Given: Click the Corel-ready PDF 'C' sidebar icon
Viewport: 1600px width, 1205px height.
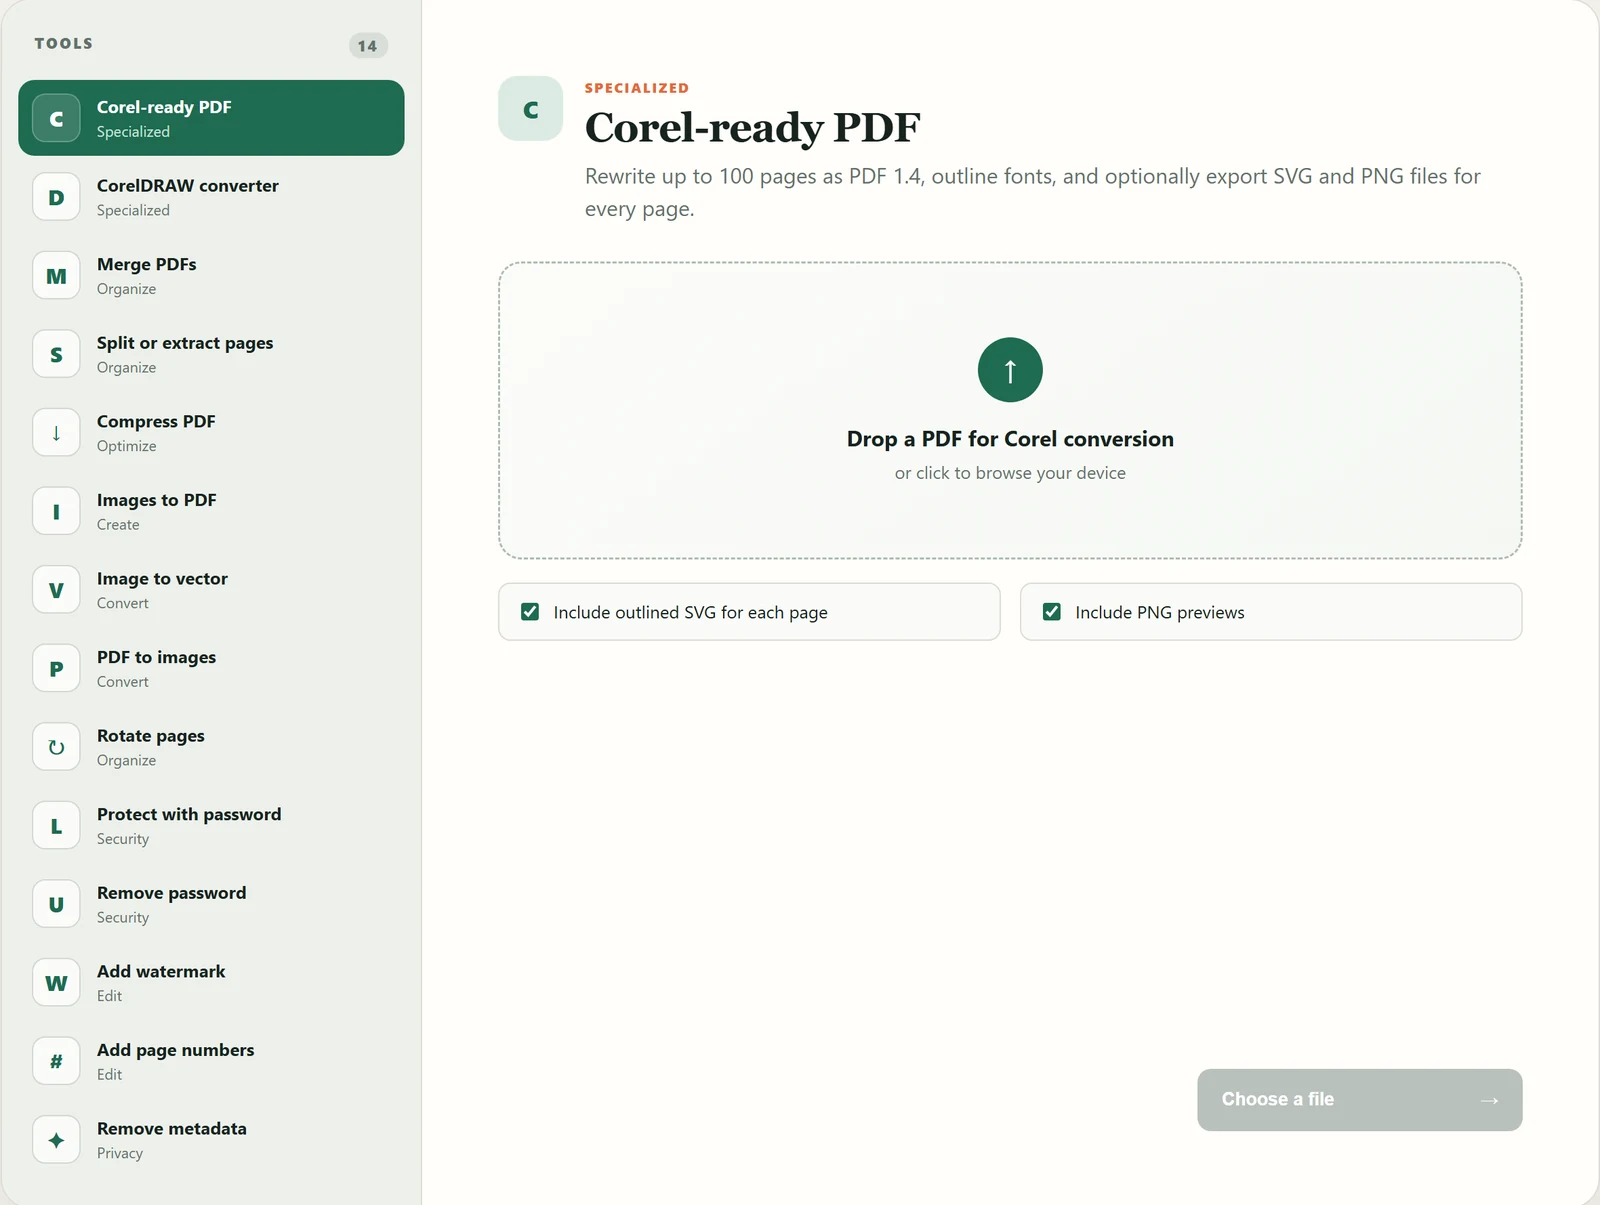Looking at the screenshot, I should (56, 118).
